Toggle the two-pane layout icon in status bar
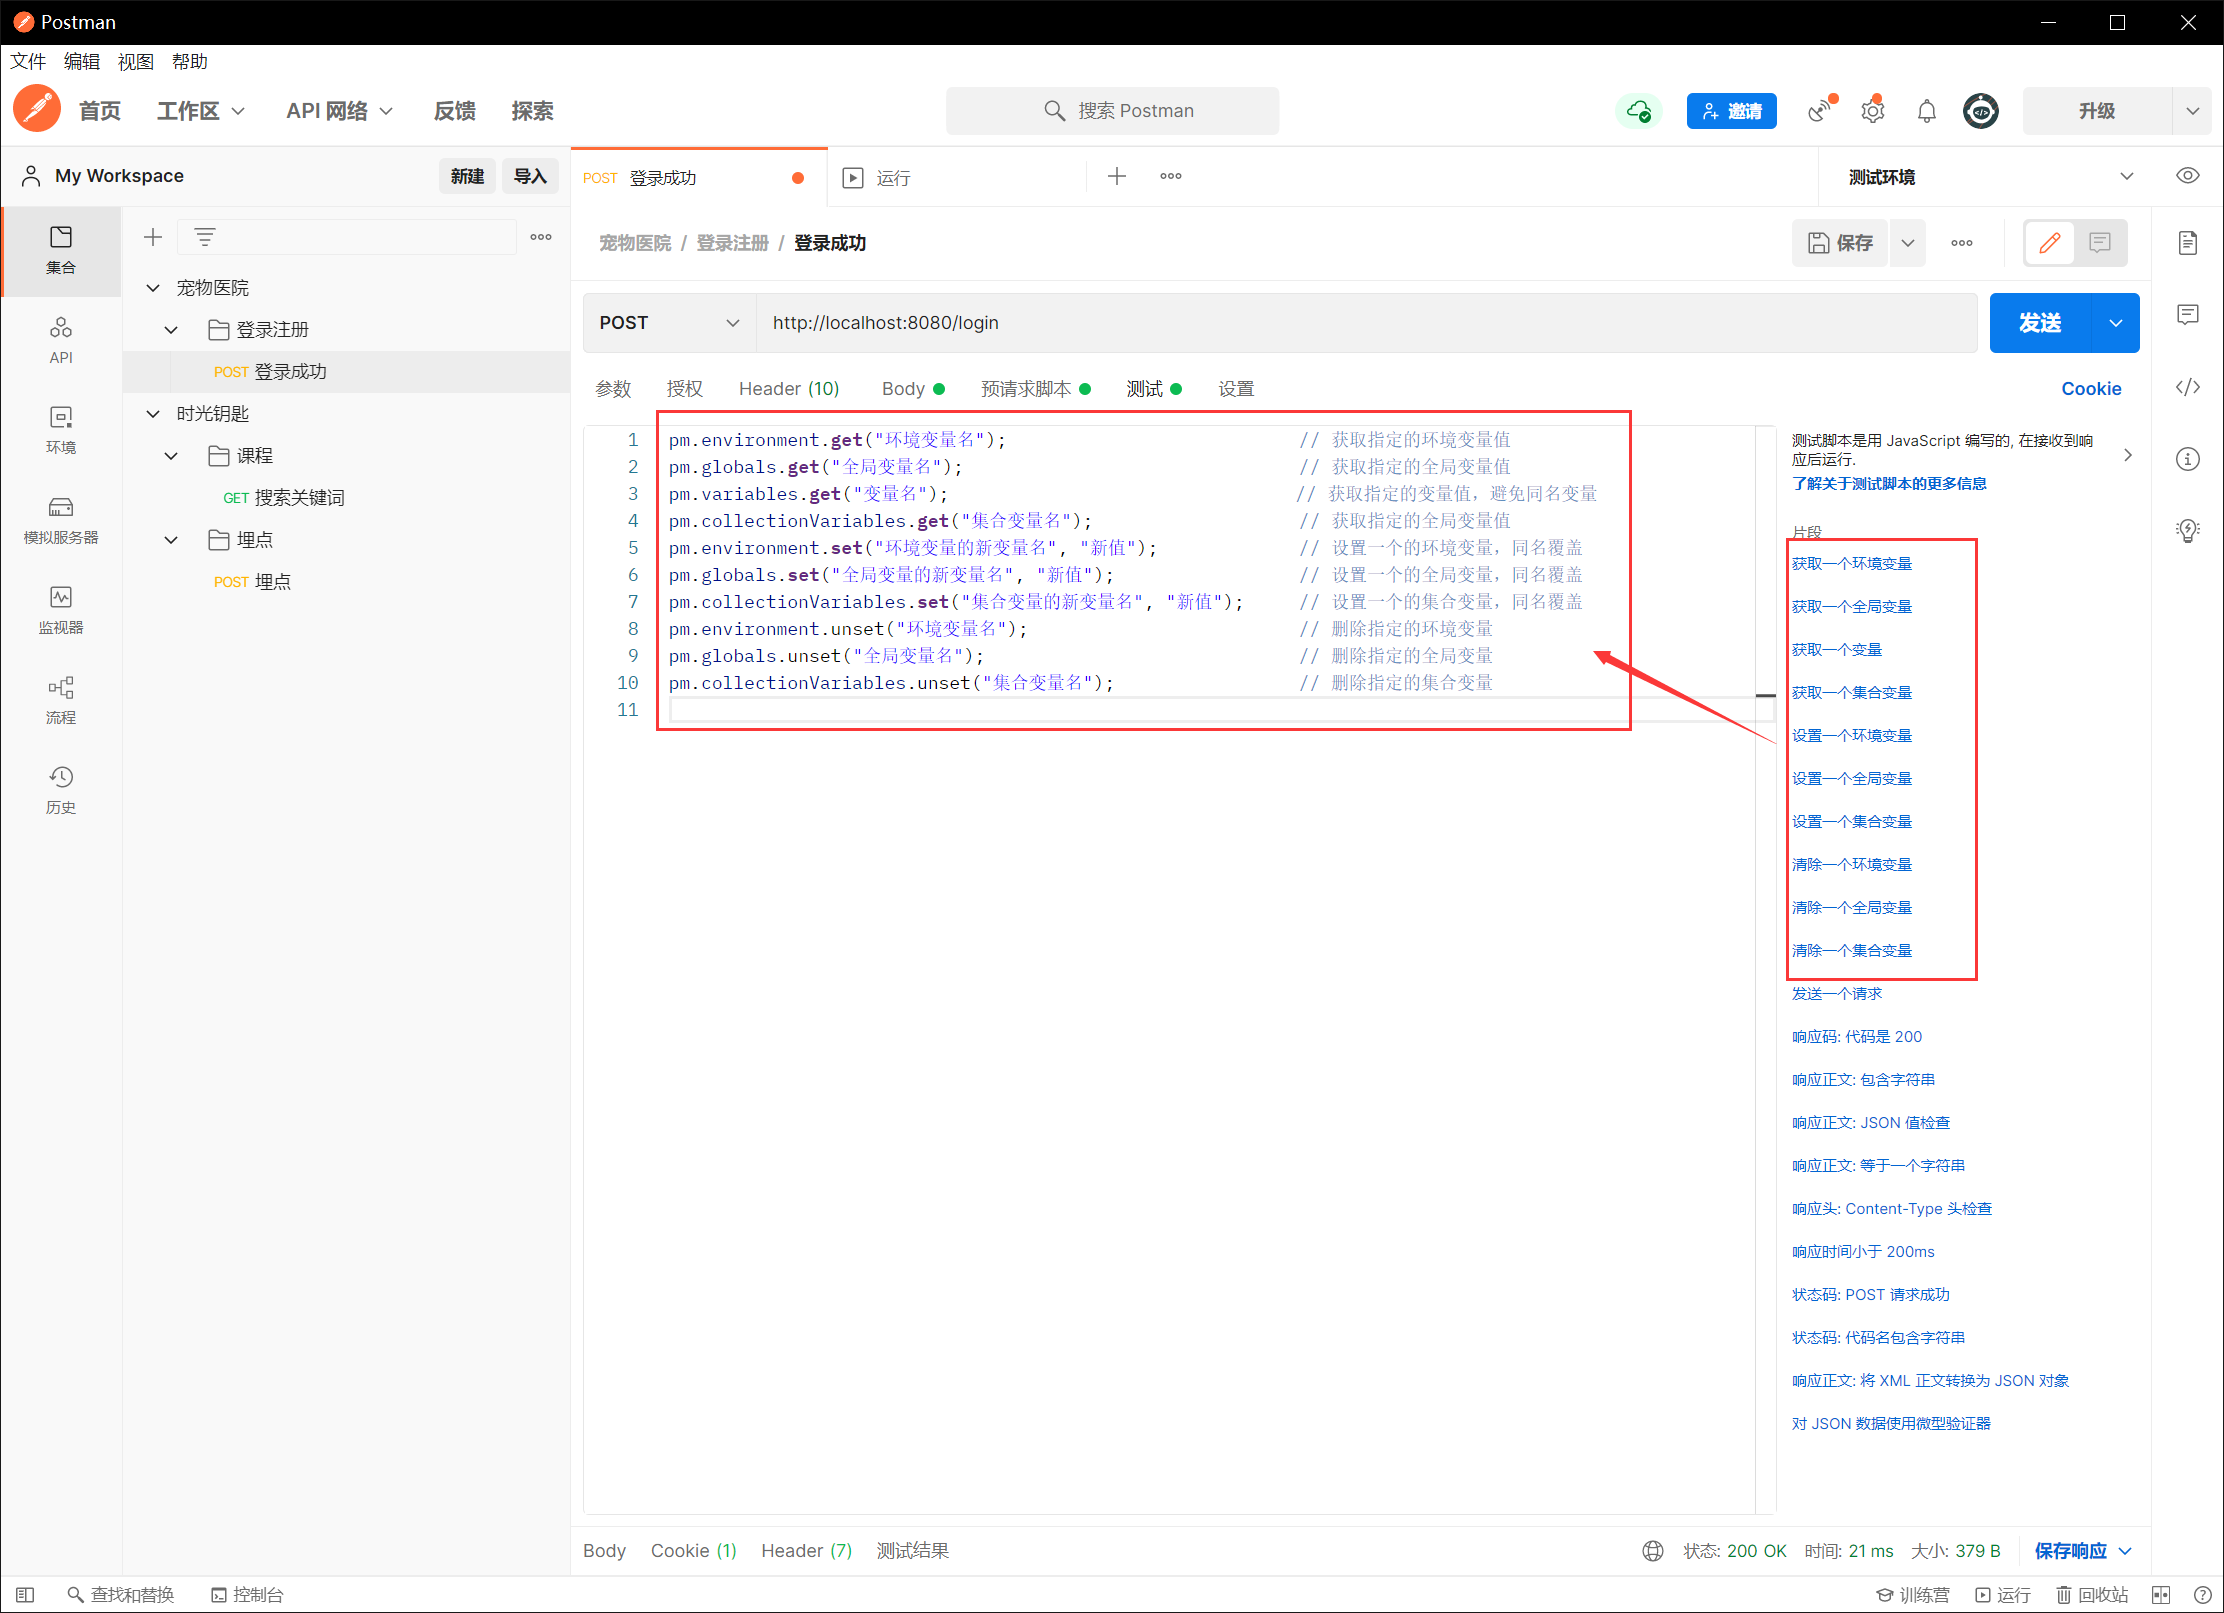2224x1613 pixels. point(2161,1594)
